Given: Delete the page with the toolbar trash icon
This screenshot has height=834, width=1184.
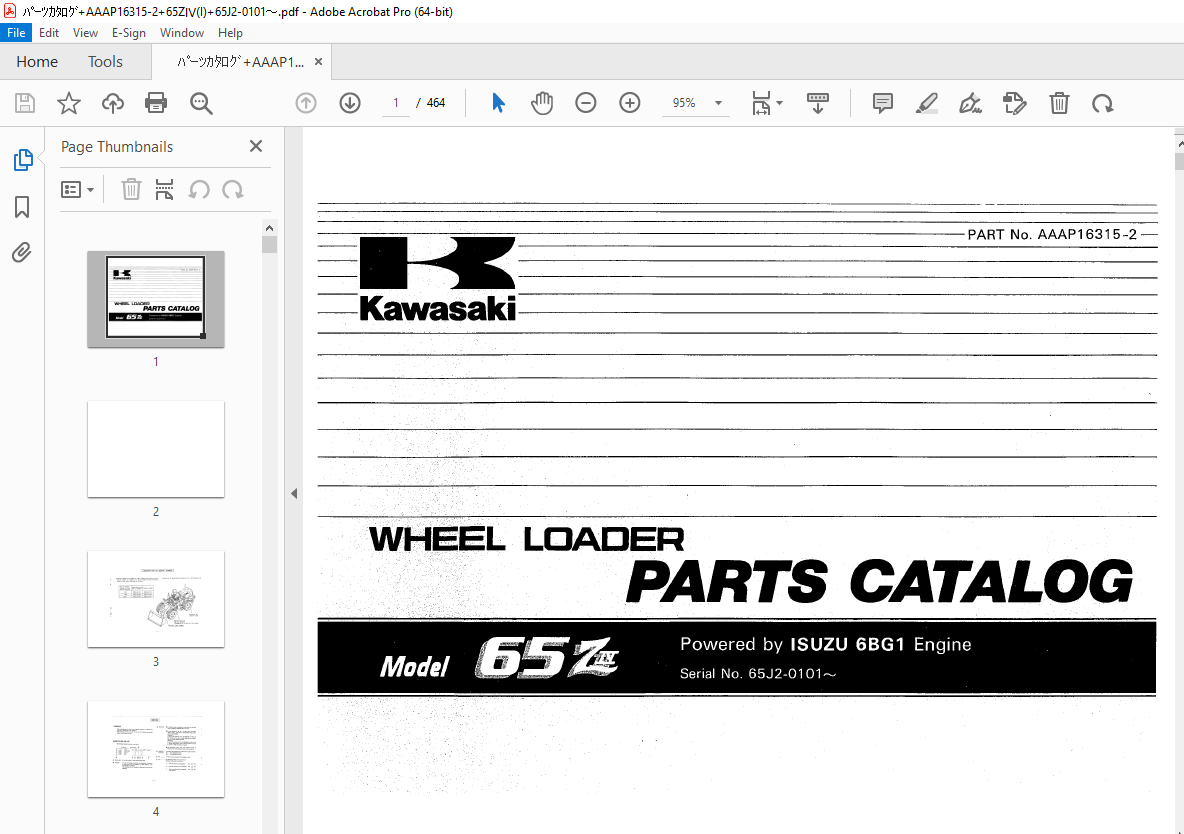Looking at the screenshot, I should tap(1059, 103).
